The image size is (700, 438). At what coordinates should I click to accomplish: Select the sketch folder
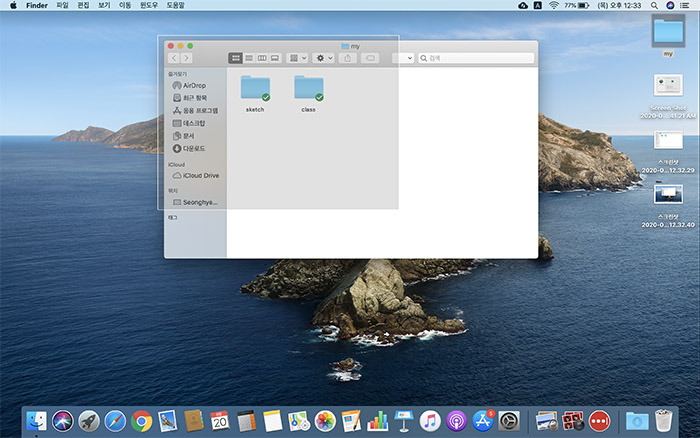pyautogui.click(x=255, y=94)
